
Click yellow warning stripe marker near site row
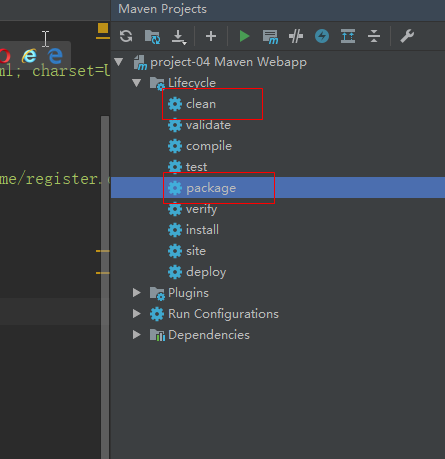[103, 251]
